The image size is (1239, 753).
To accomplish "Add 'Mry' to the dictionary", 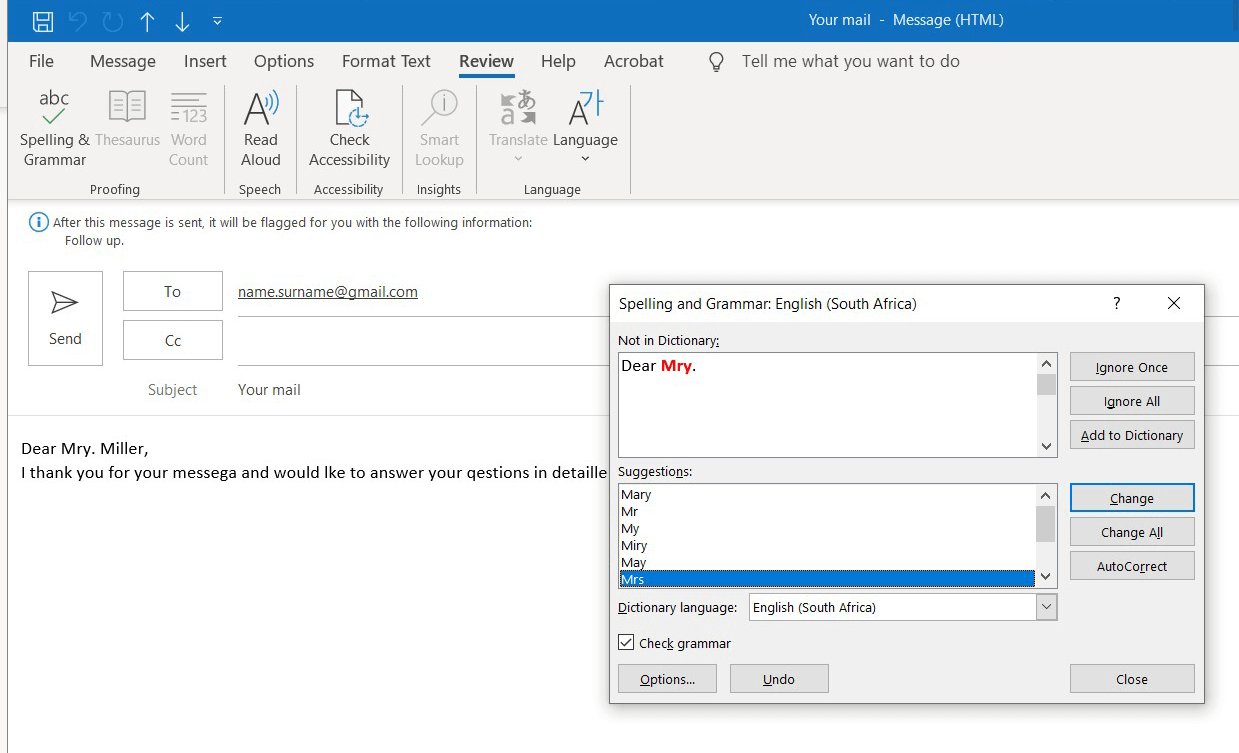I will (x=1131, y=435).
